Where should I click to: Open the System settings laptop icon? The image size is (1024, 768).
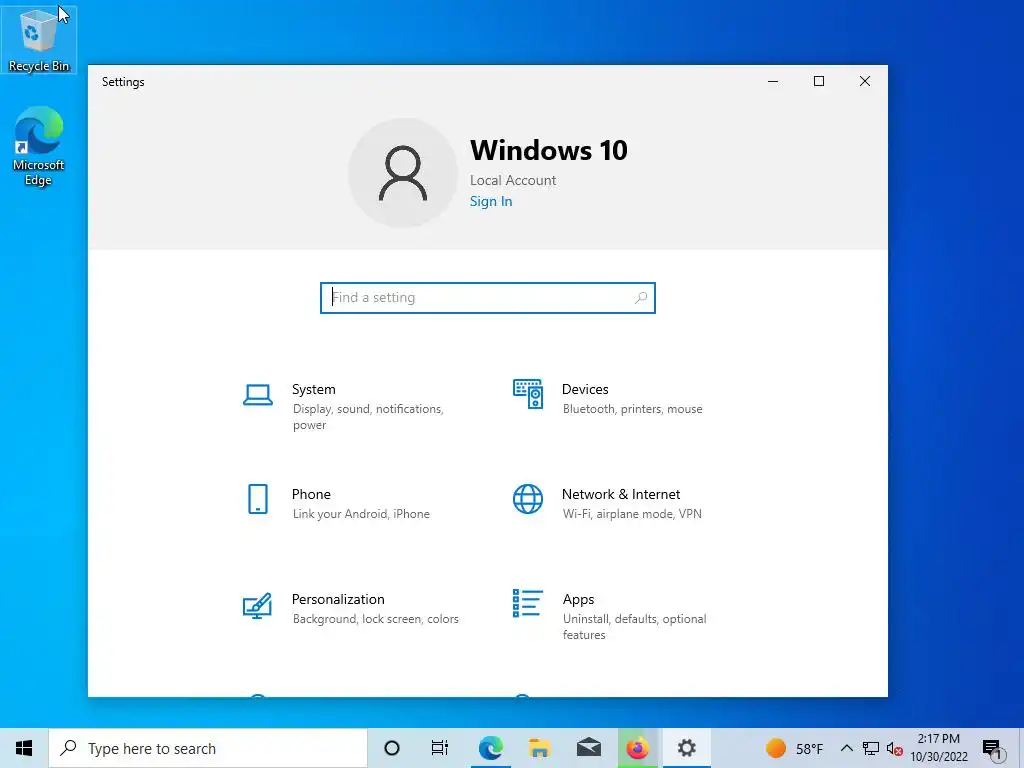[258, 395]
